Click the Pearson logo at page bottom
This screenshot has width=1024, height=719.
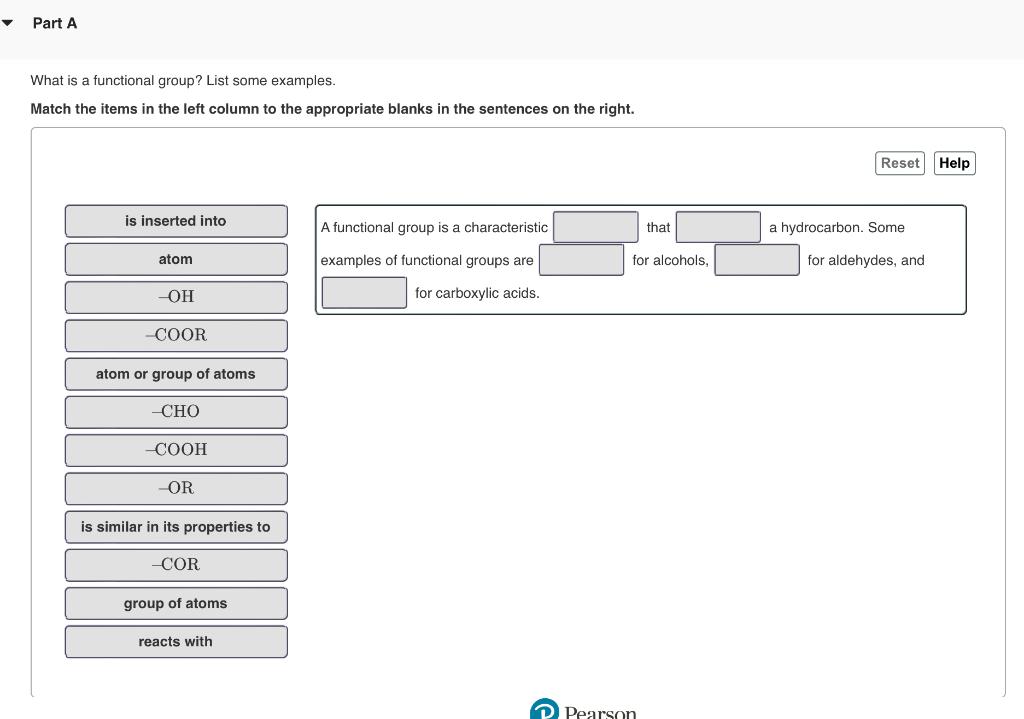[x=584, y=711]
